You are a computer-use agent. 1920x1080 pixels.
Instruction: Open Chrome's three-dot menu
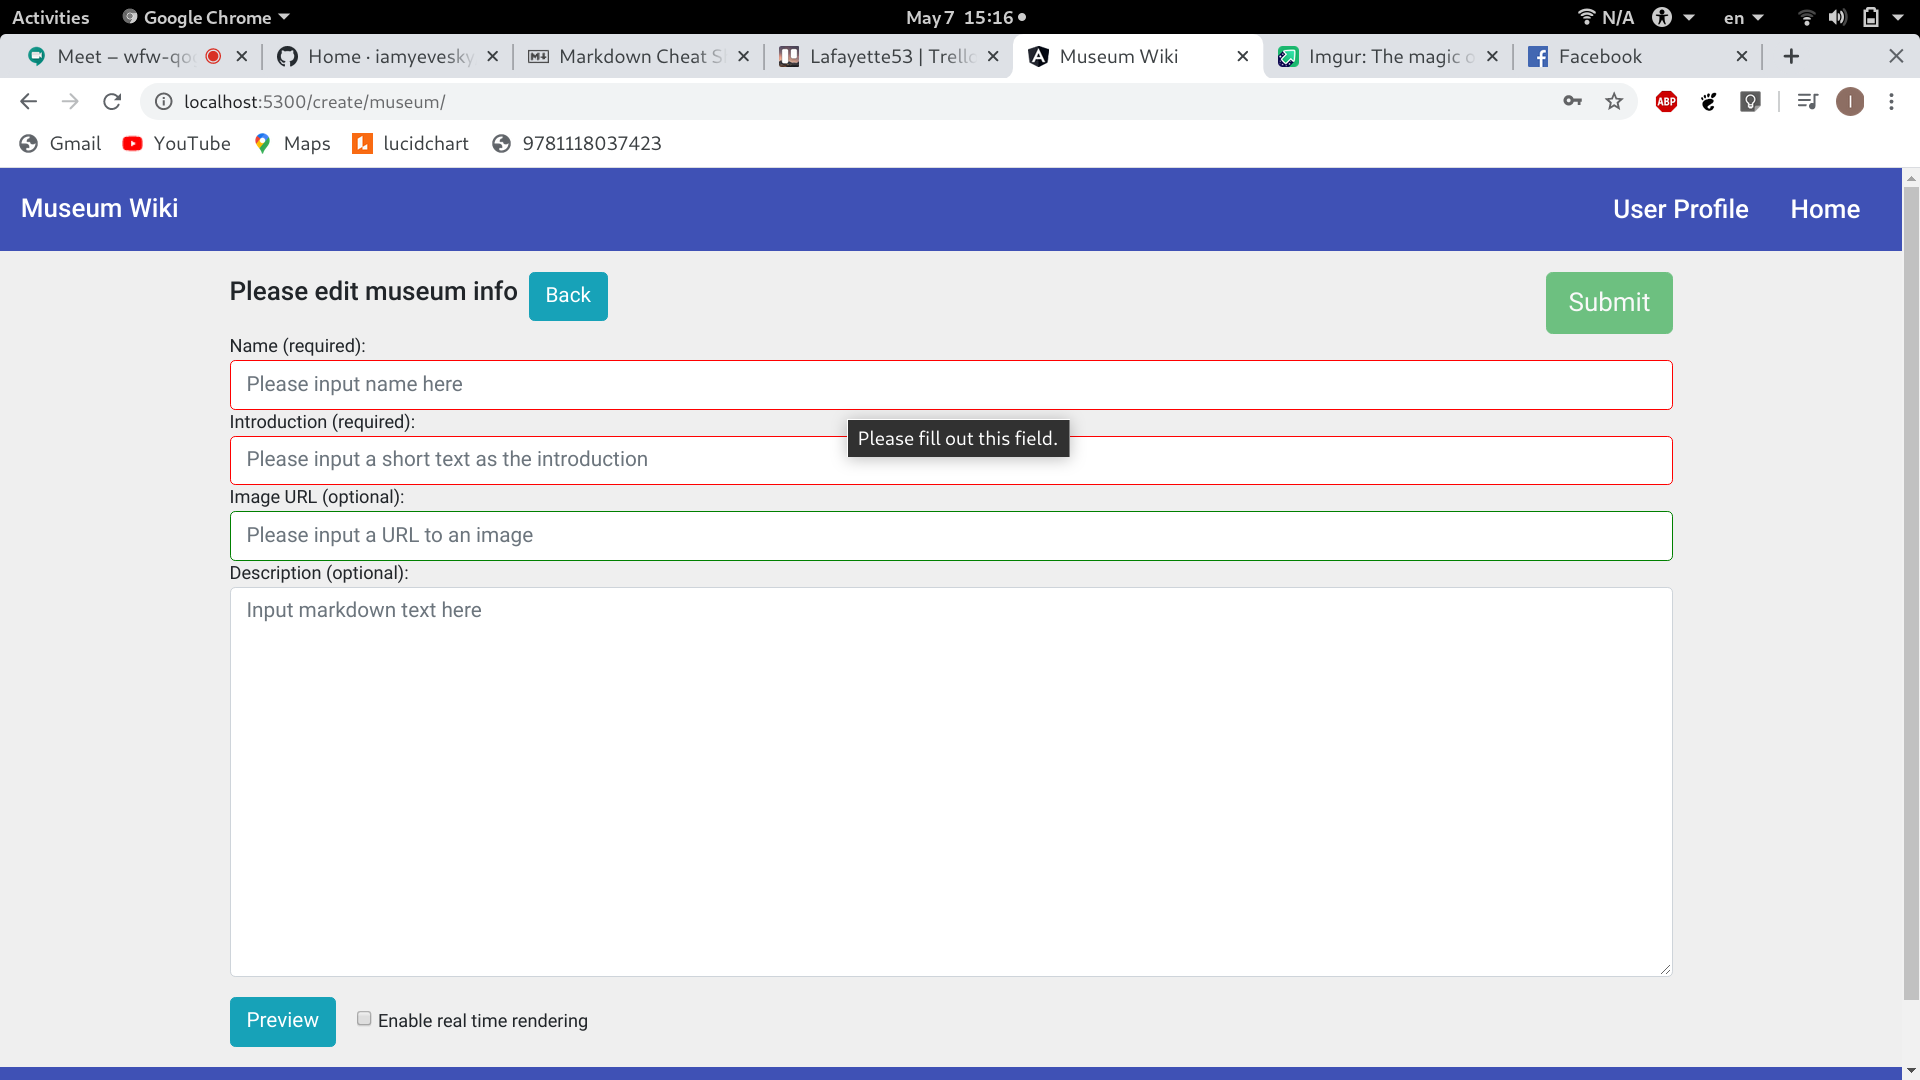click(1891, 101)
